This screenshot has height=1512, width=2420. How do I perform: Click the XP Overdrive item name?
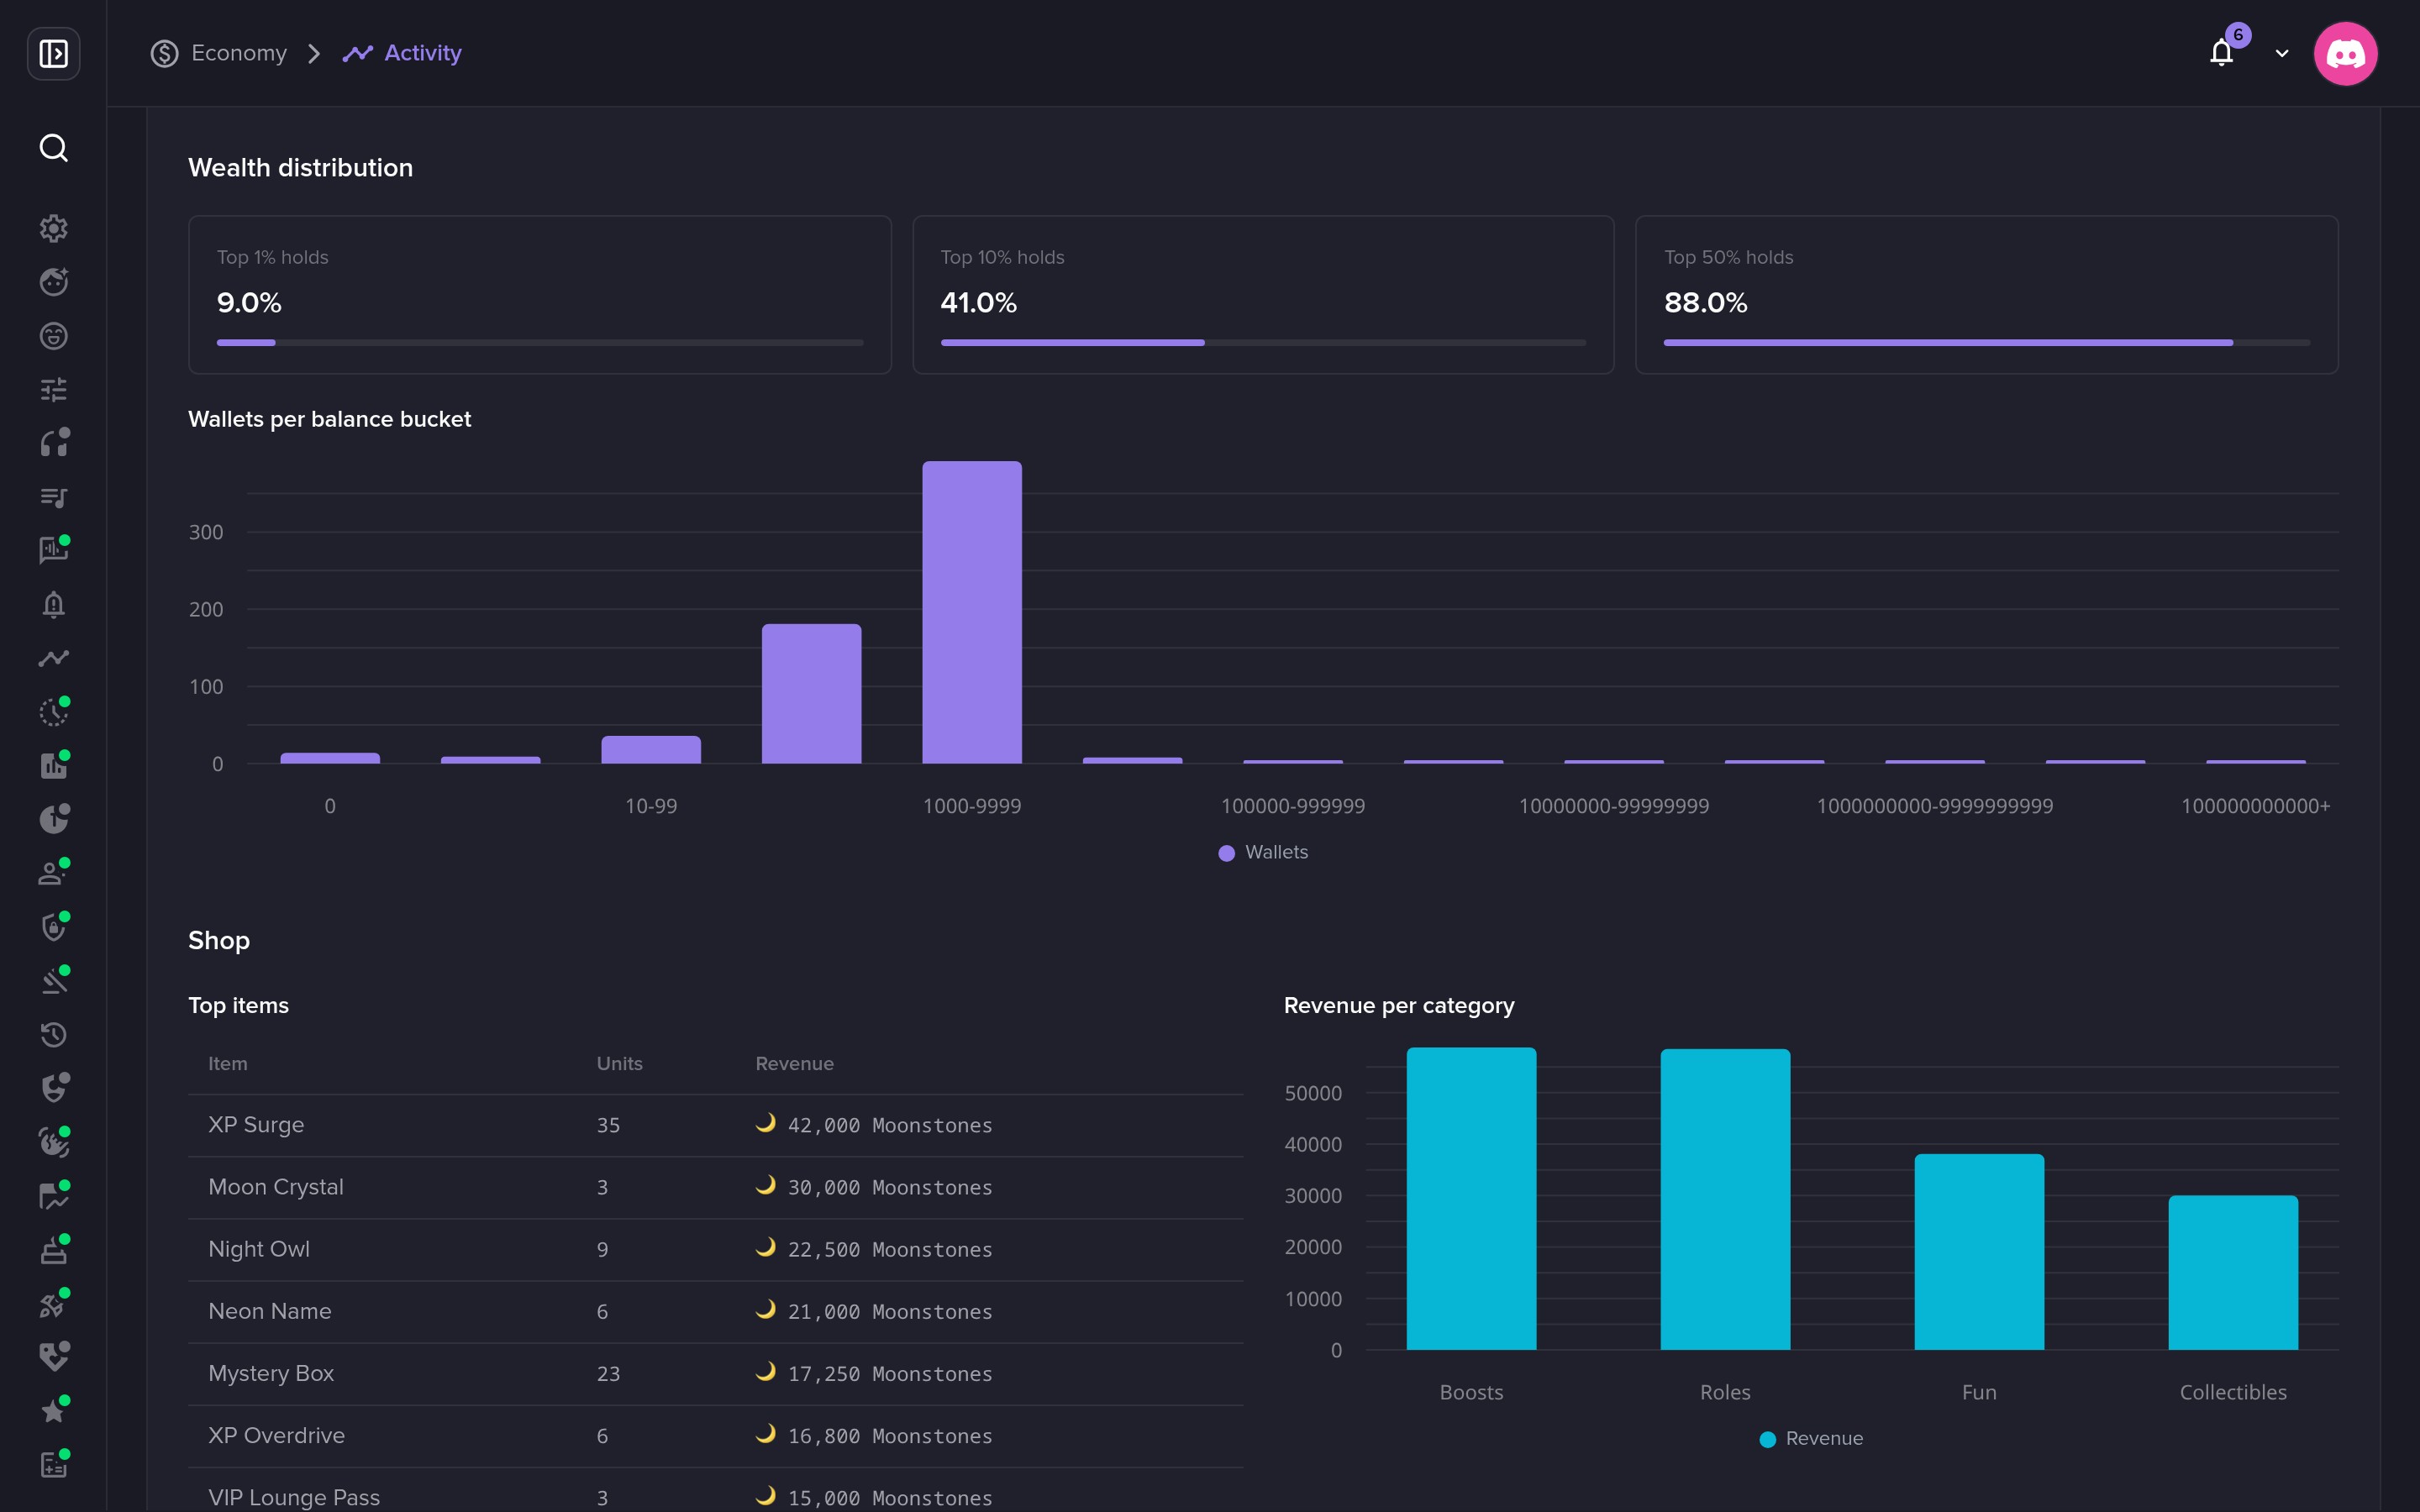pyautogui.click(x=276, y=1435)
